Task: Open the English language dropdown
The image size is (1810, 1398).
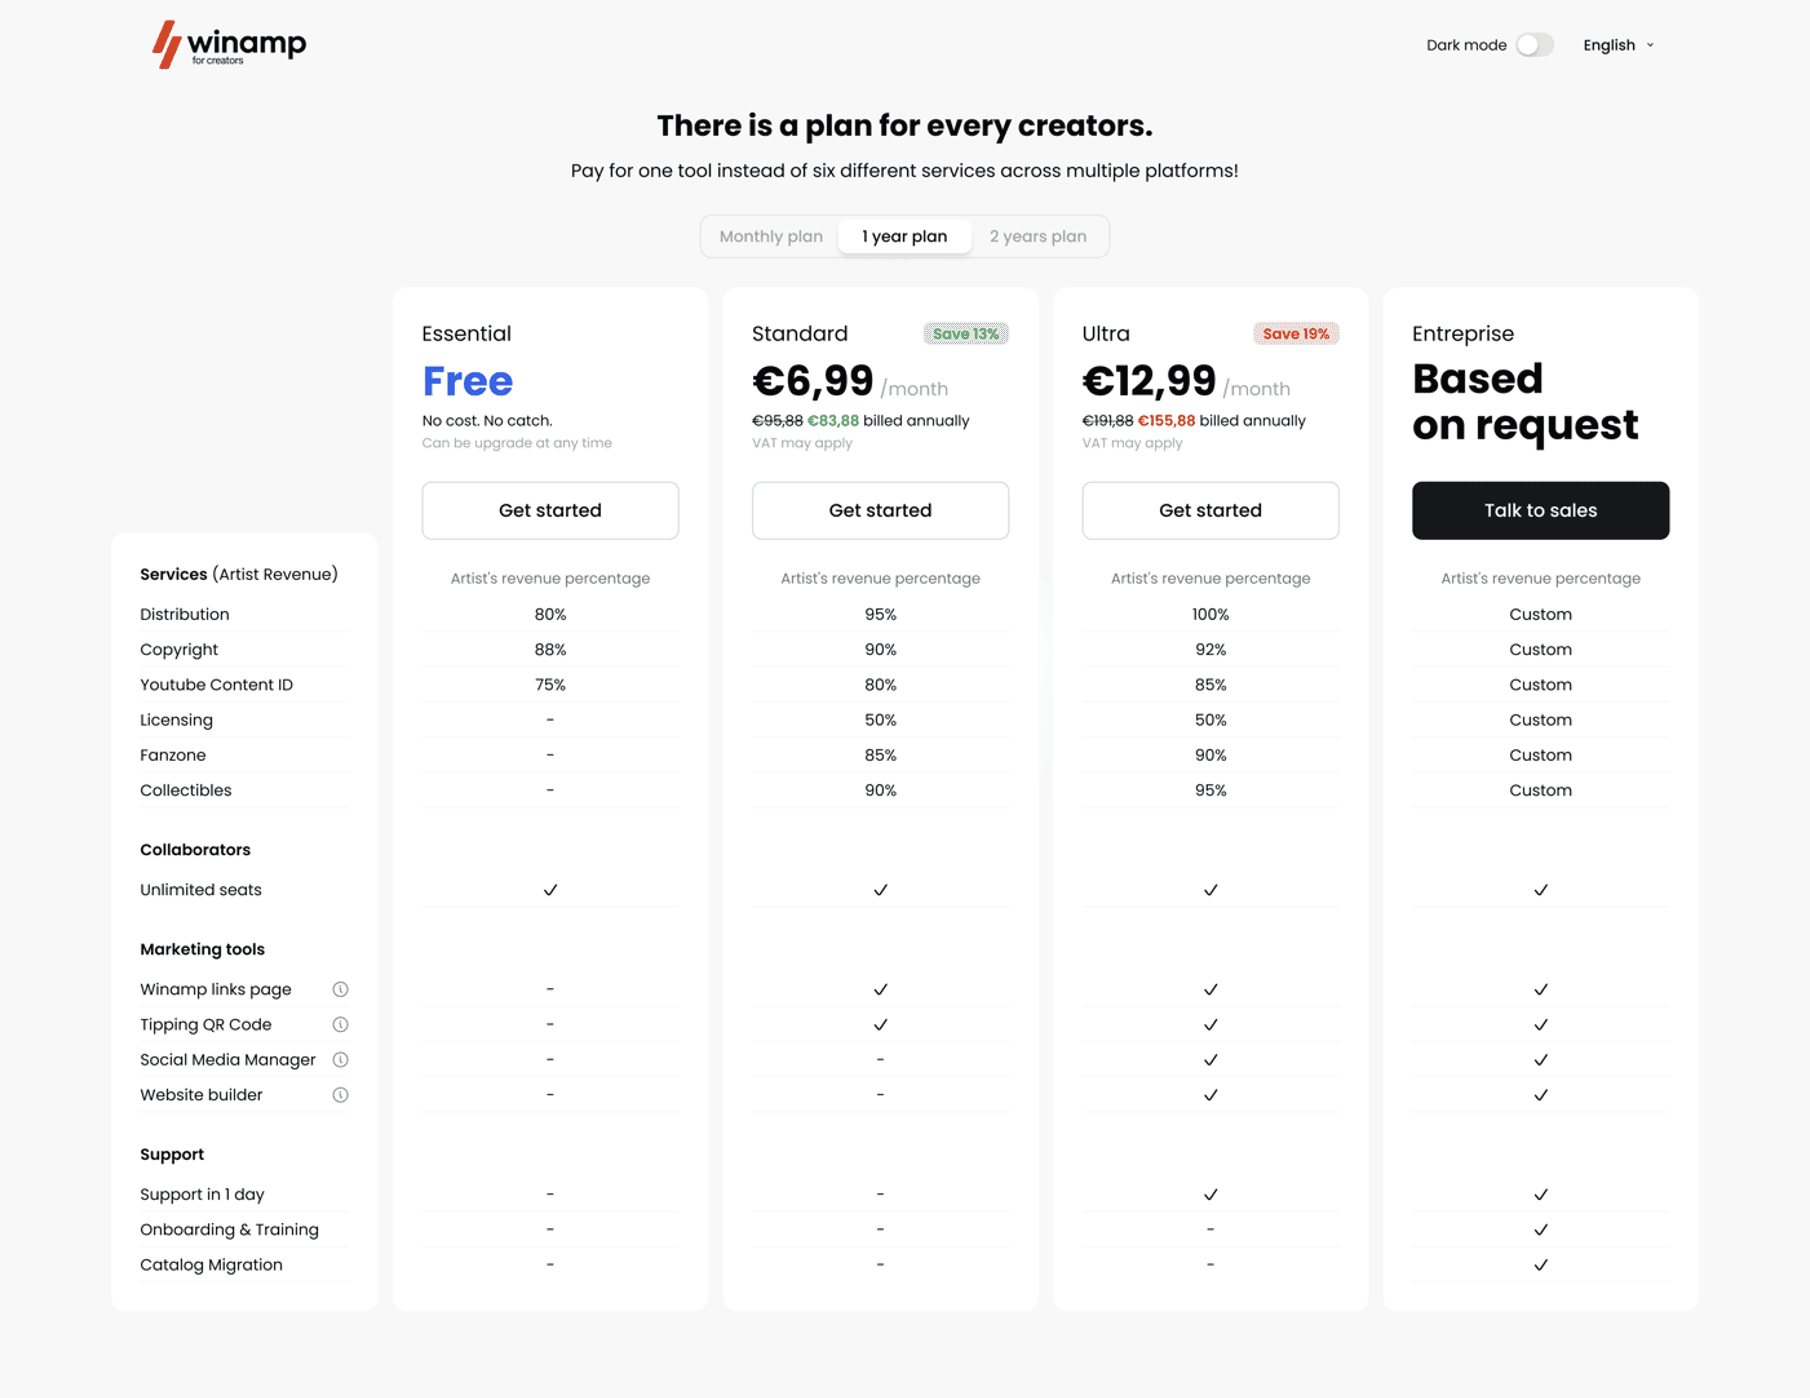Action: pos(1618,45)
